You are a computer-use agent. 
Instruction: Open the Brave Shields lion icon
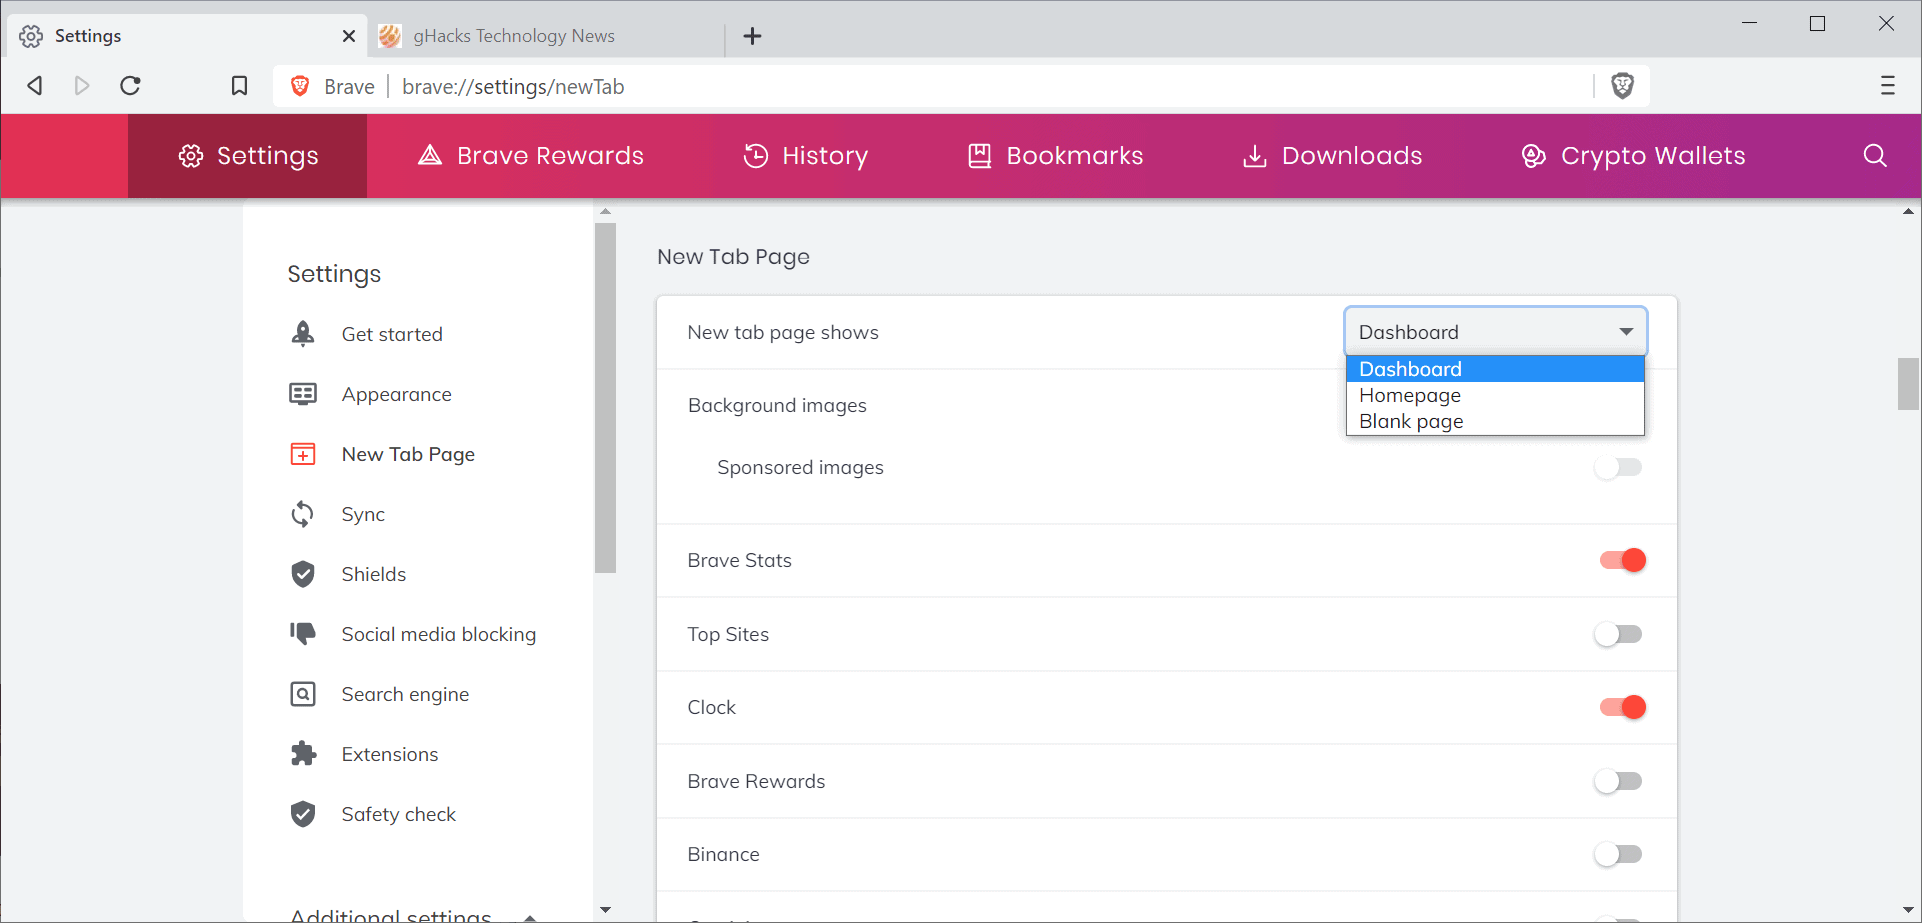(x=1622, y=86)
